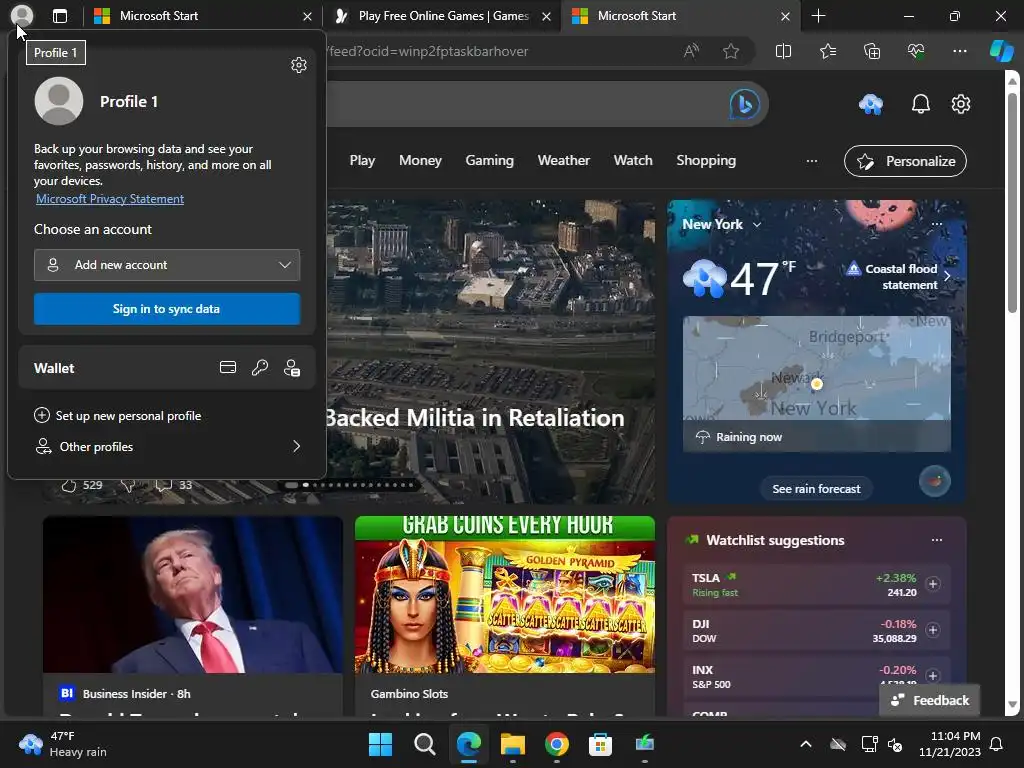Open Coastal flood statement alert arrow
The width and height of the screenshot is (1024, 768).
[x=947, y=276]
